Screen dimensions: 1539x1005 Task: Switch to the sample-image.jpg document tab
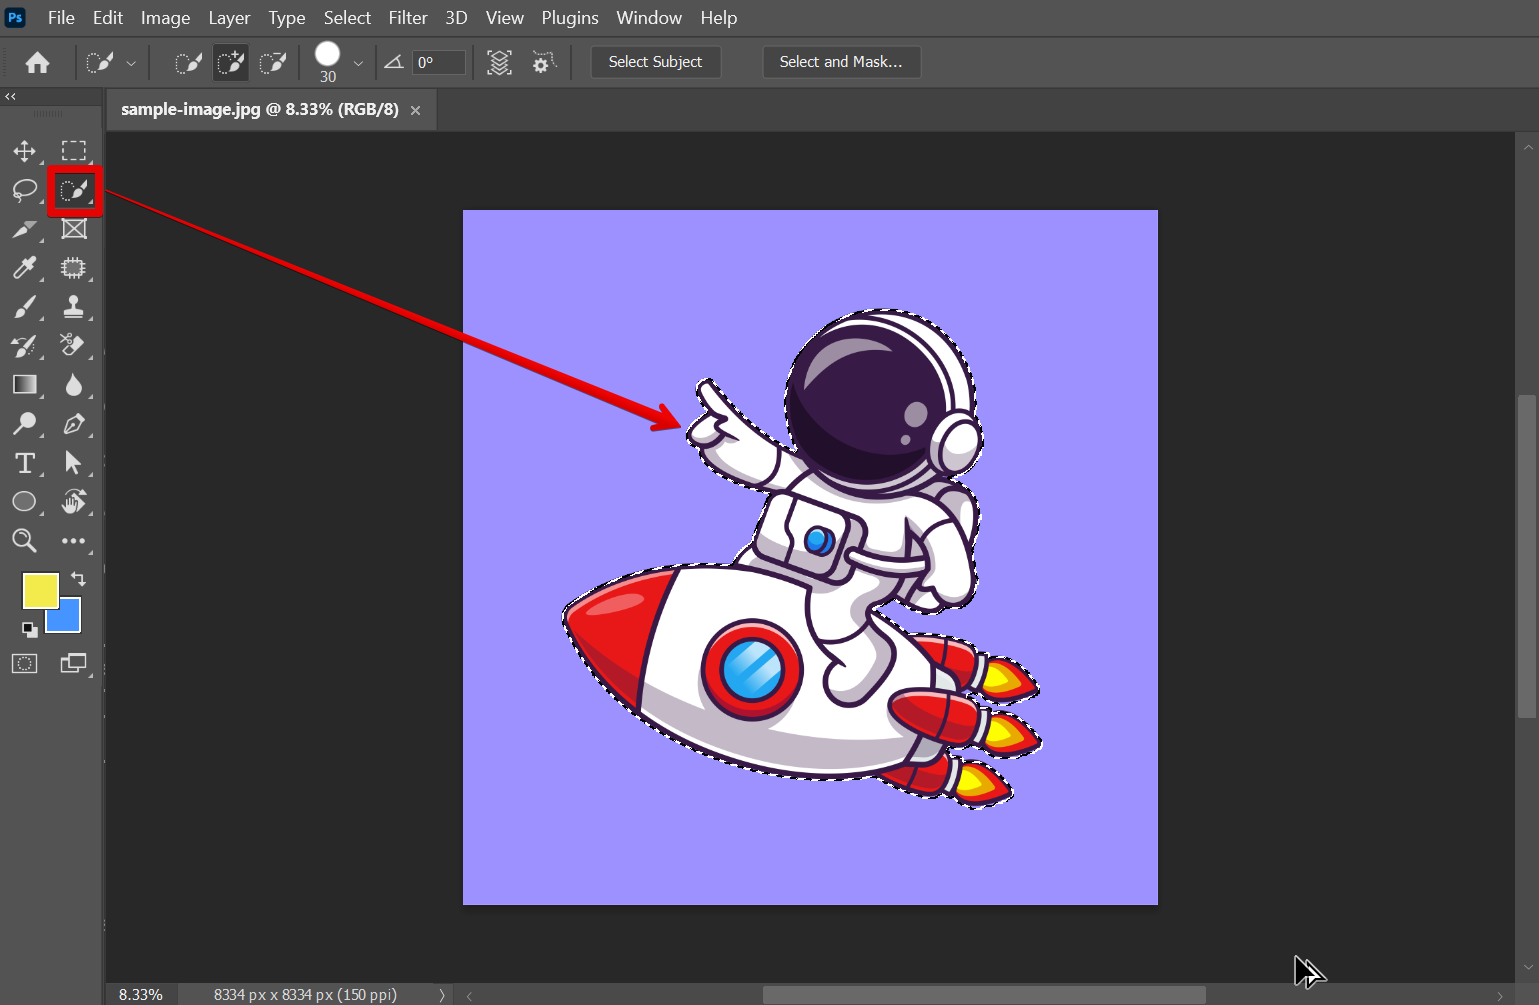(259, 109)
